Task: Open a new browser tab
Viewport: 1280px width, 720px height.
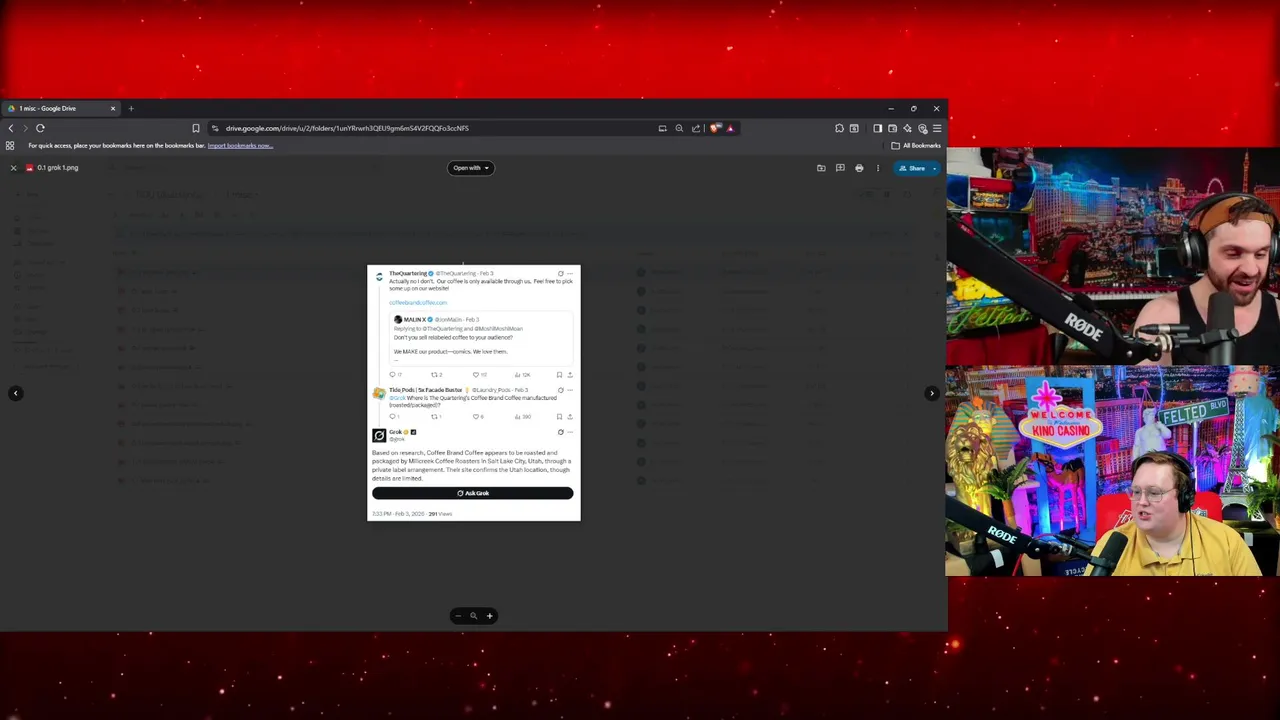Action: pyautogui.click(x=131, y=108)
